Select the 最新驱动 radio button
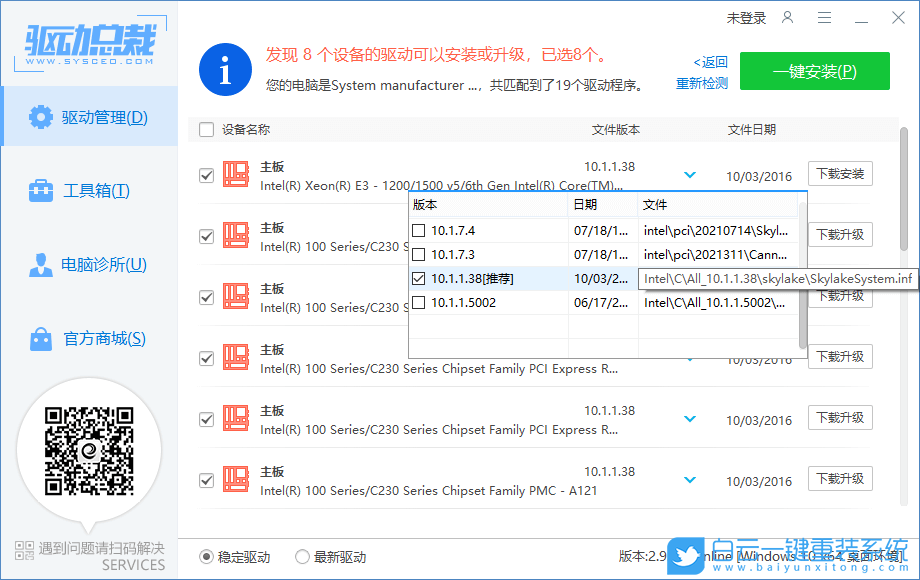Image resolution: width=920 pixels, height=580 pixels. (x=302, y=557)
